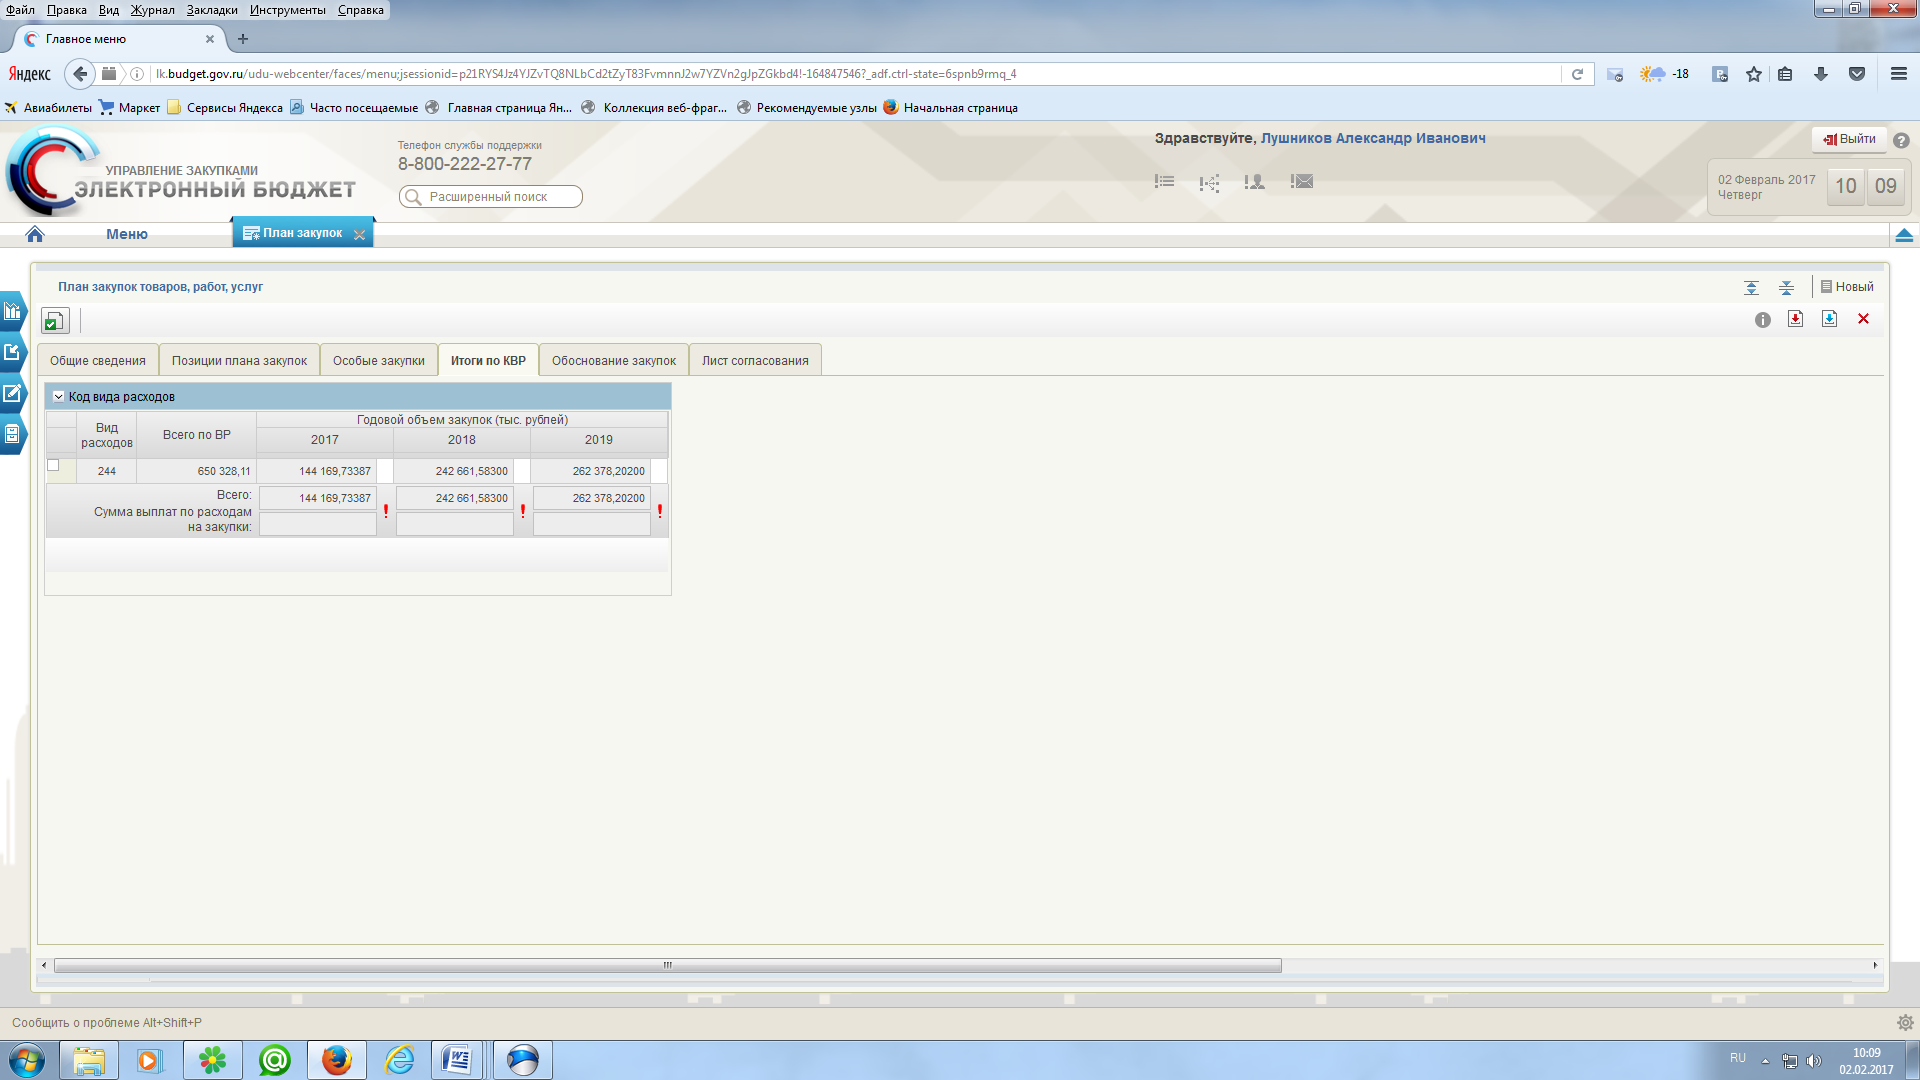Tick the checkbox in row 244
This screenshot has height=1080, width=1920.
[54, 466]
